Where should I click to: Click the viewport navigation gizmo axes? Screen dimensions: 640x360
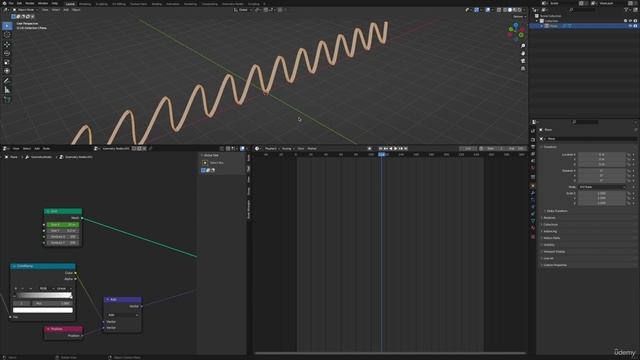click(516, 31)
